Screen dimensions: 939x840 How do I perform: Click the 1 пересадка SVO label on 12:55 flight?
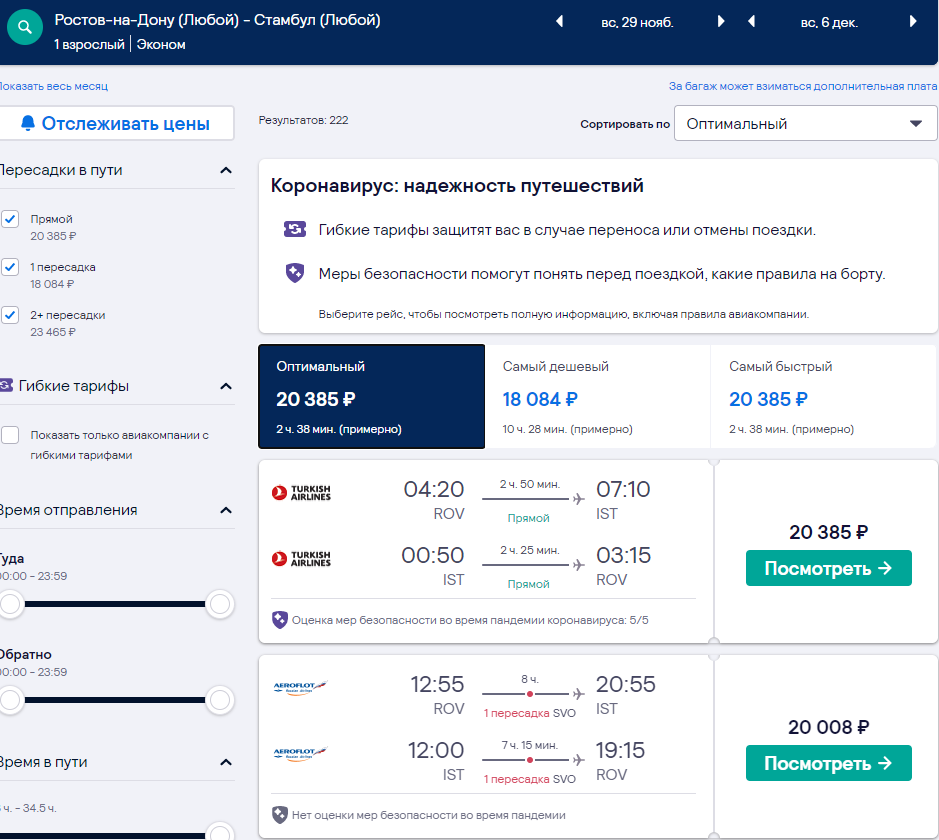(x=529, y=713)
